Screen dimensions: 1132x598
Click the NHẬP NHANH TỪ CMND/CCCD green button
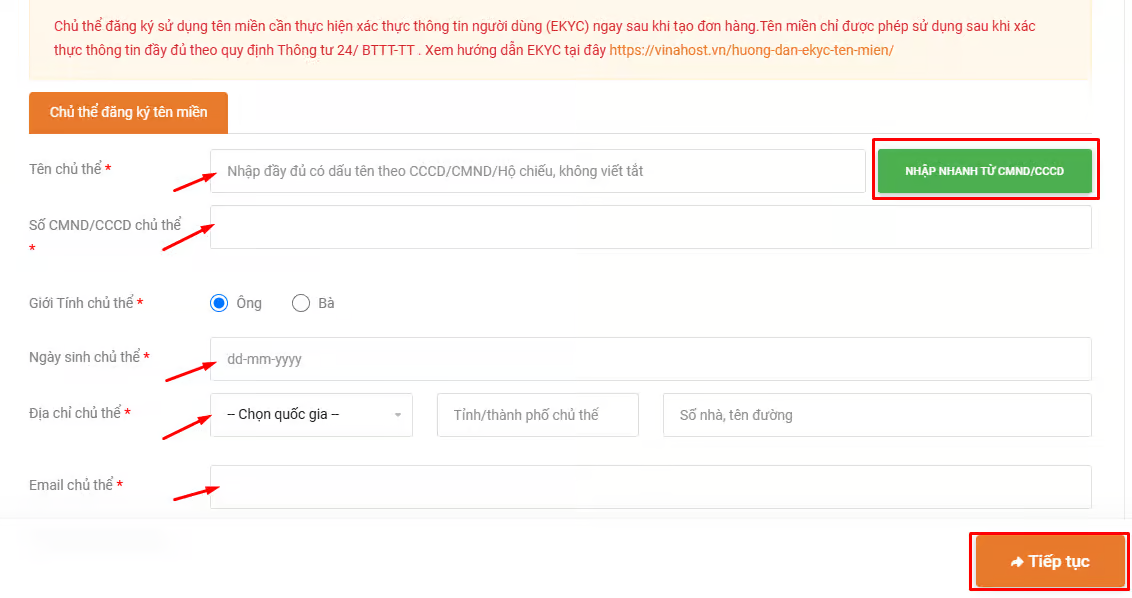coord(985,171)
